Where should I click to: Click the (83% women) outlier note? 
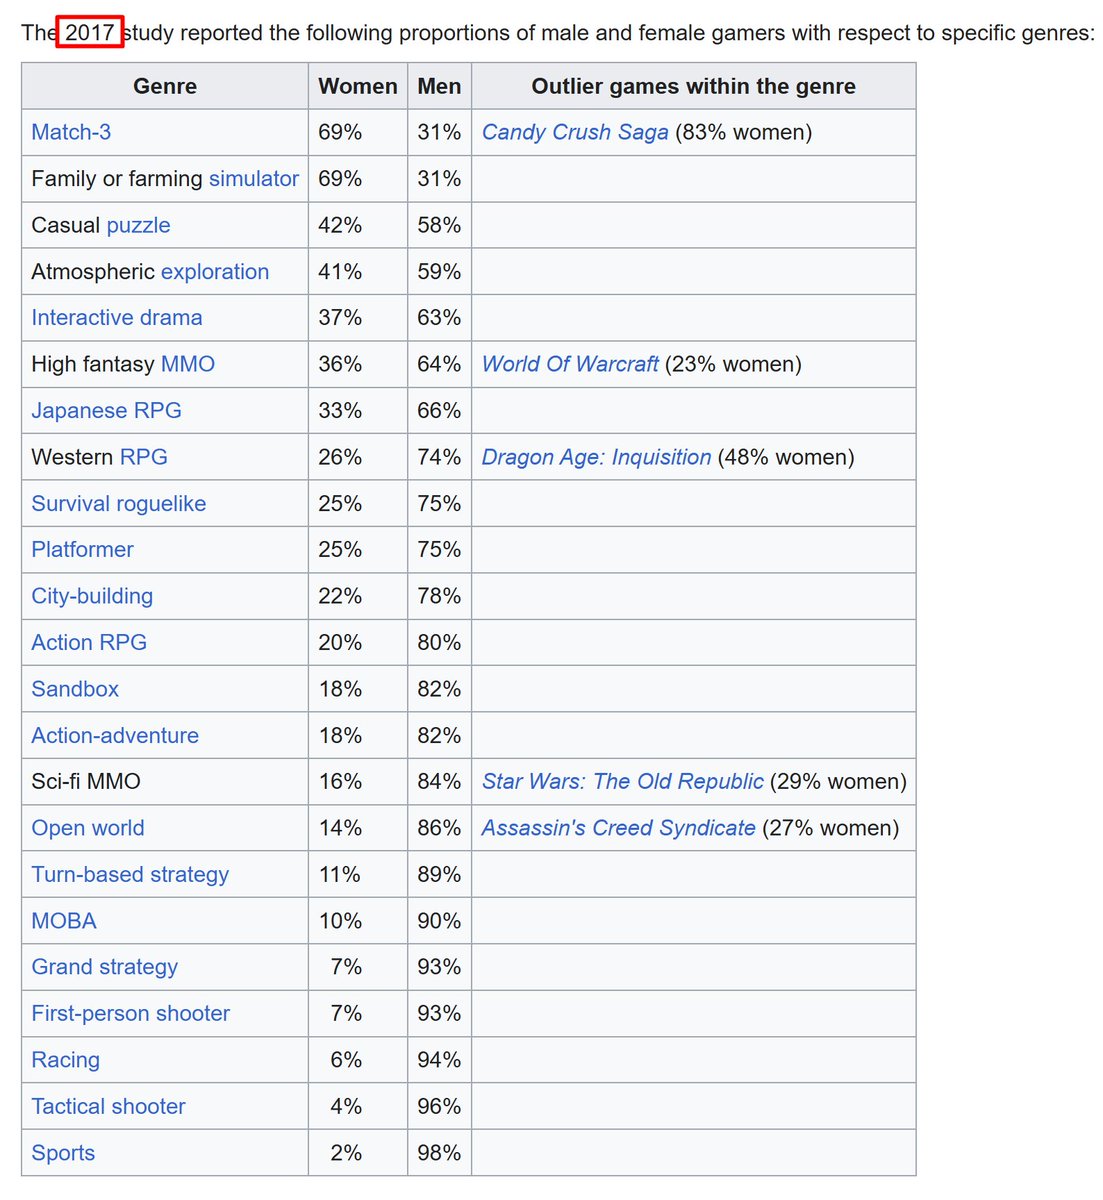pyautogui.click(x=744, y=132)
